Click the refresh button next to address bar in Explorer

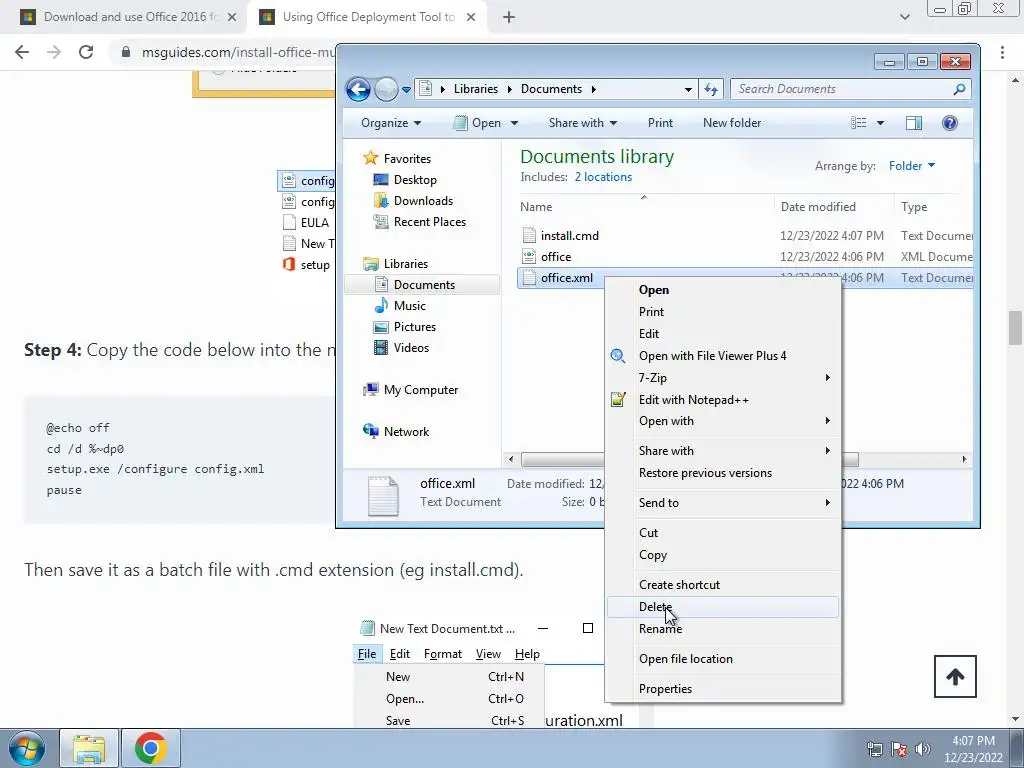coord(711,89)
